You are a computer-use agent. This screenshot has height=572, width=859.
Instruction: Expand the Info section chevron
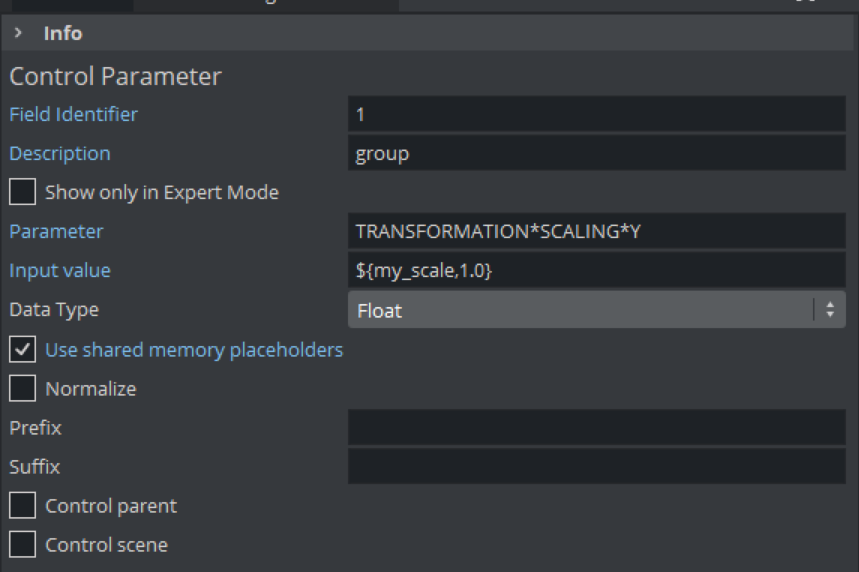[19, 33]
